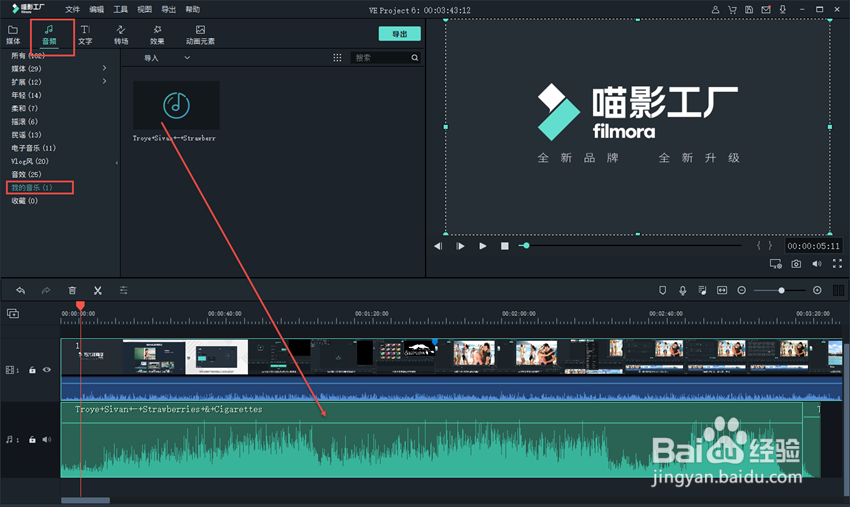Click the preview volume speaker icon
Viewport: 850px width, 507px height.
pos(817,264)
